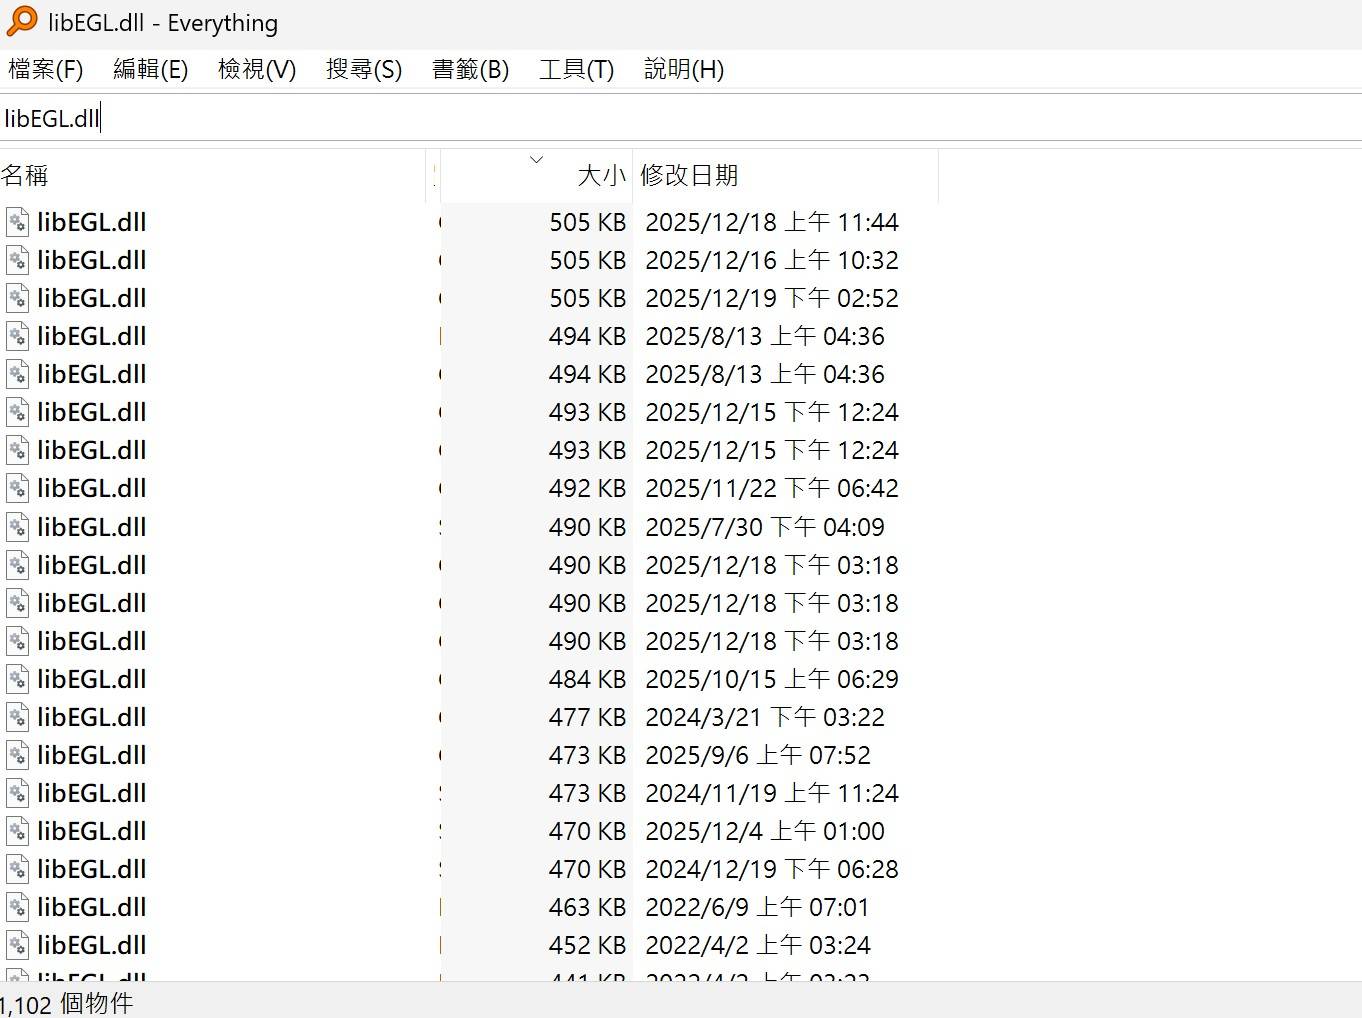Click file icon of 477 KB libEGL.dll

pos(17,717)
